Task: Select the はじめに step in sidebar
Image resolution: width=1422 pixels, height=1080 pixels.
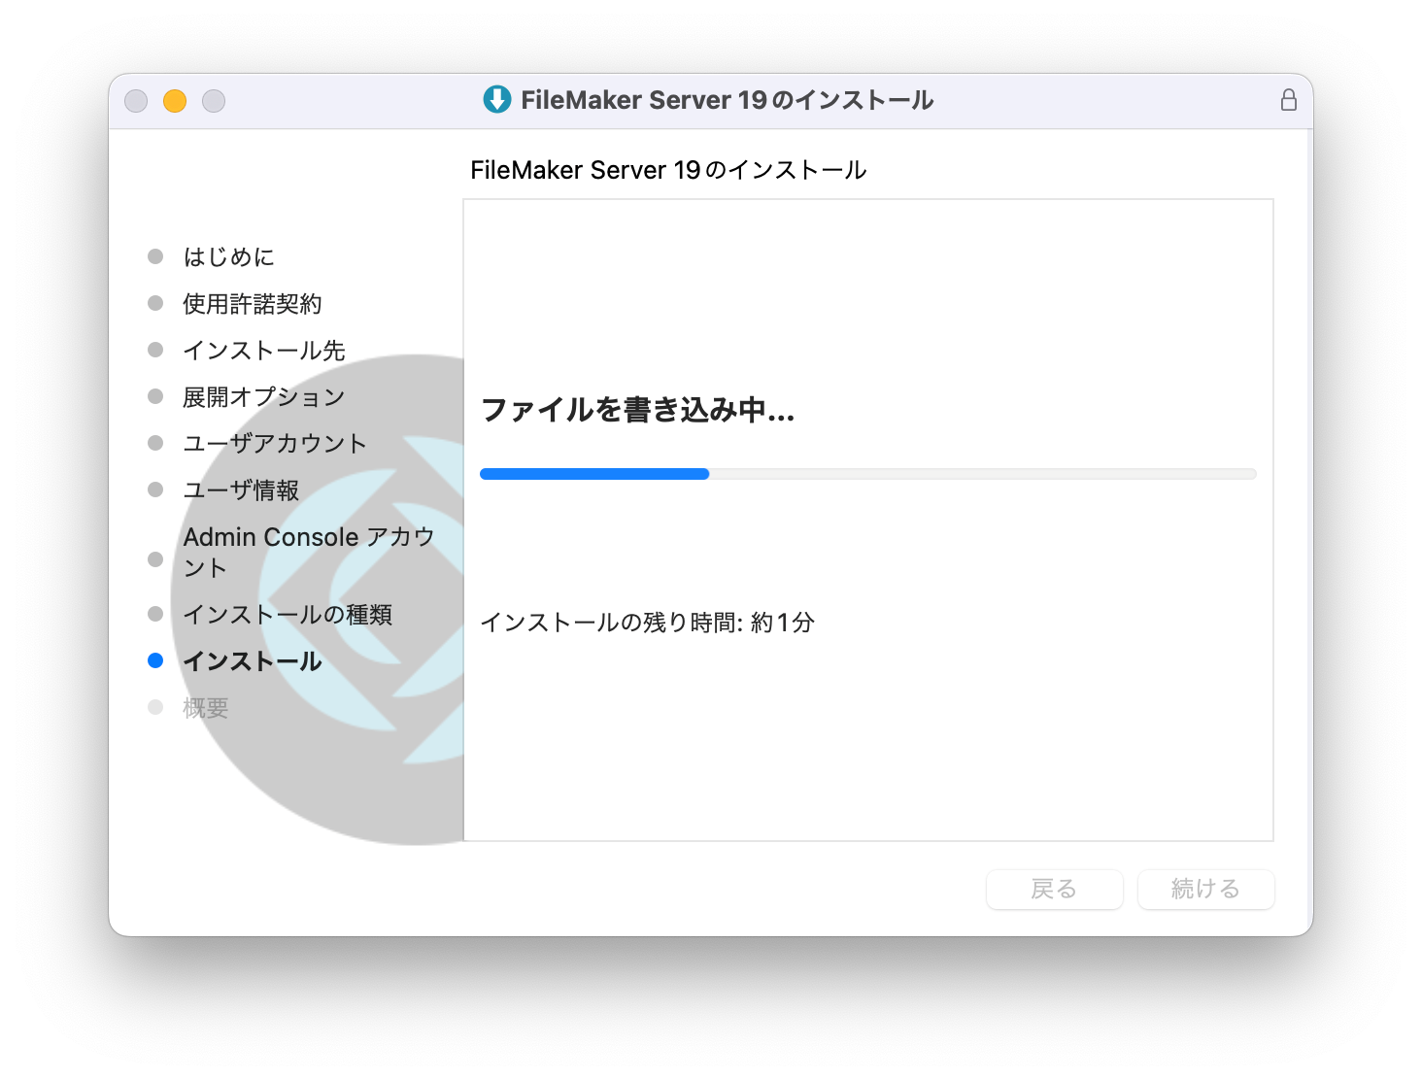Action: (x=228, y=257)
